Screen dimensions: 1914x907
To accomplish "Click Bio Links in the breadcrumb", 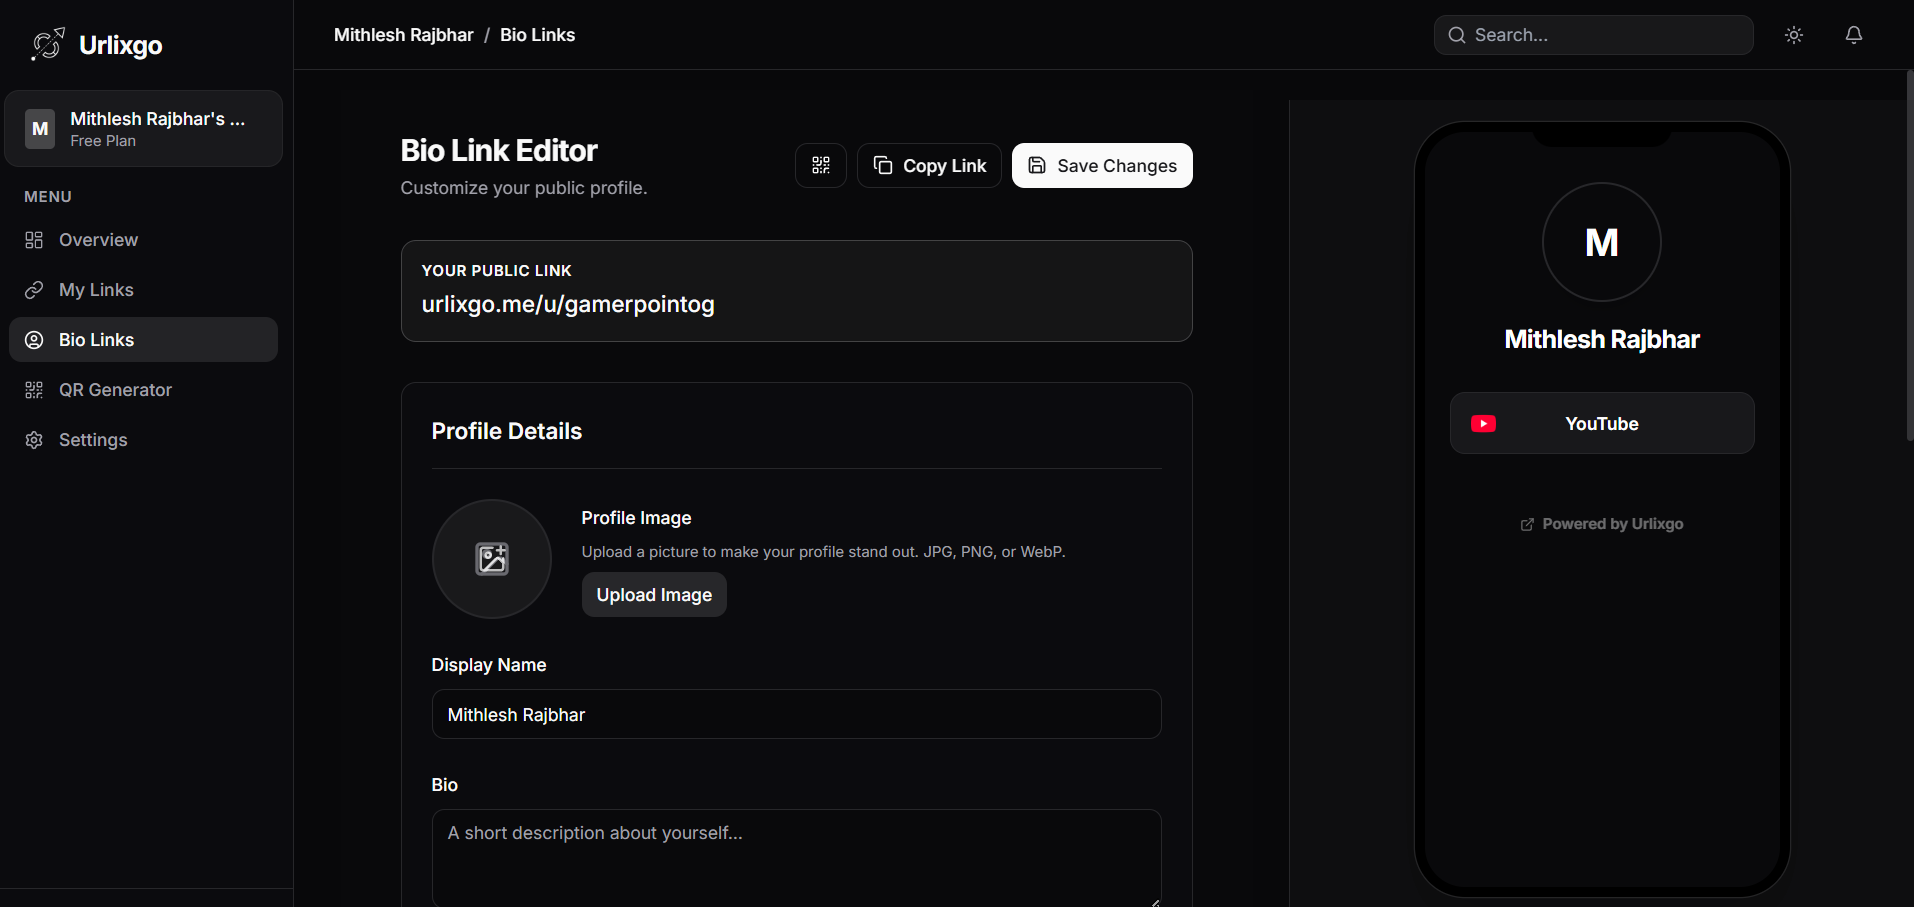I will 537,35.
